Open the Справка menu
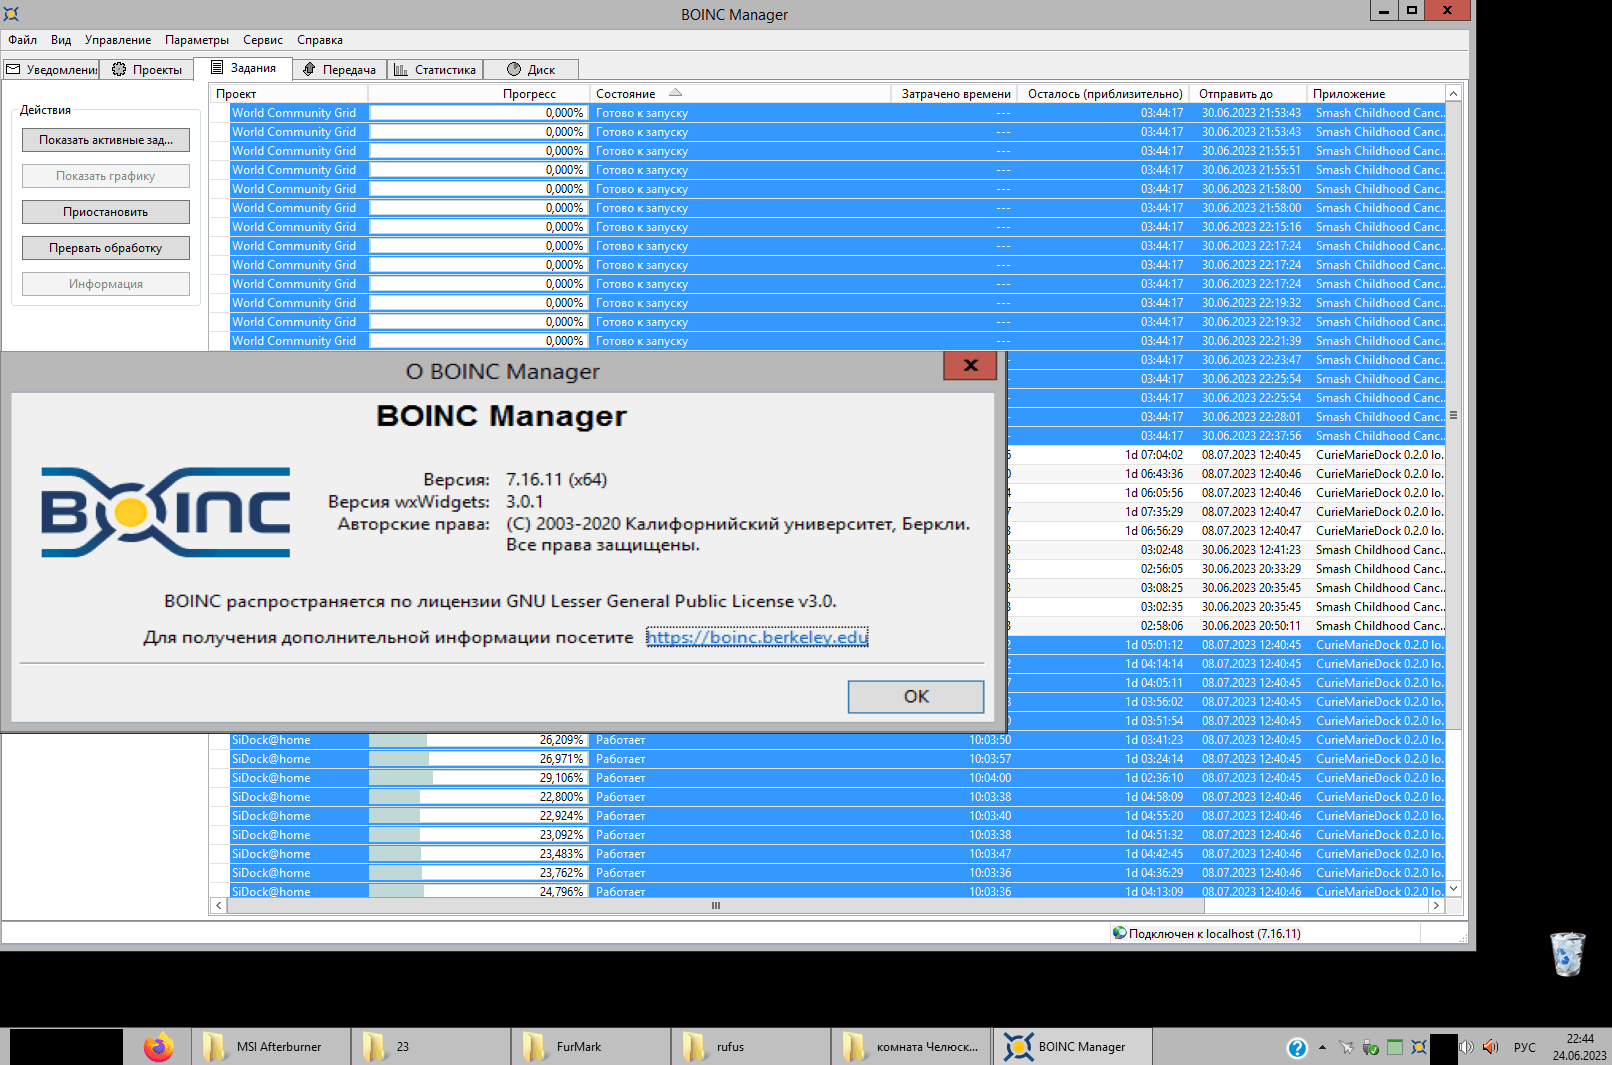The image size is (1612, 1065). 320,40
